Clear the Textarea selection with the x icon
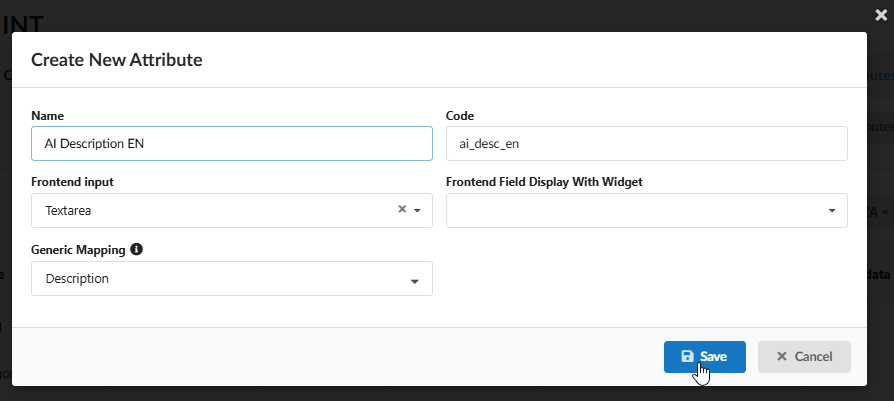This screenshot has width=894, height=401. 402,210
